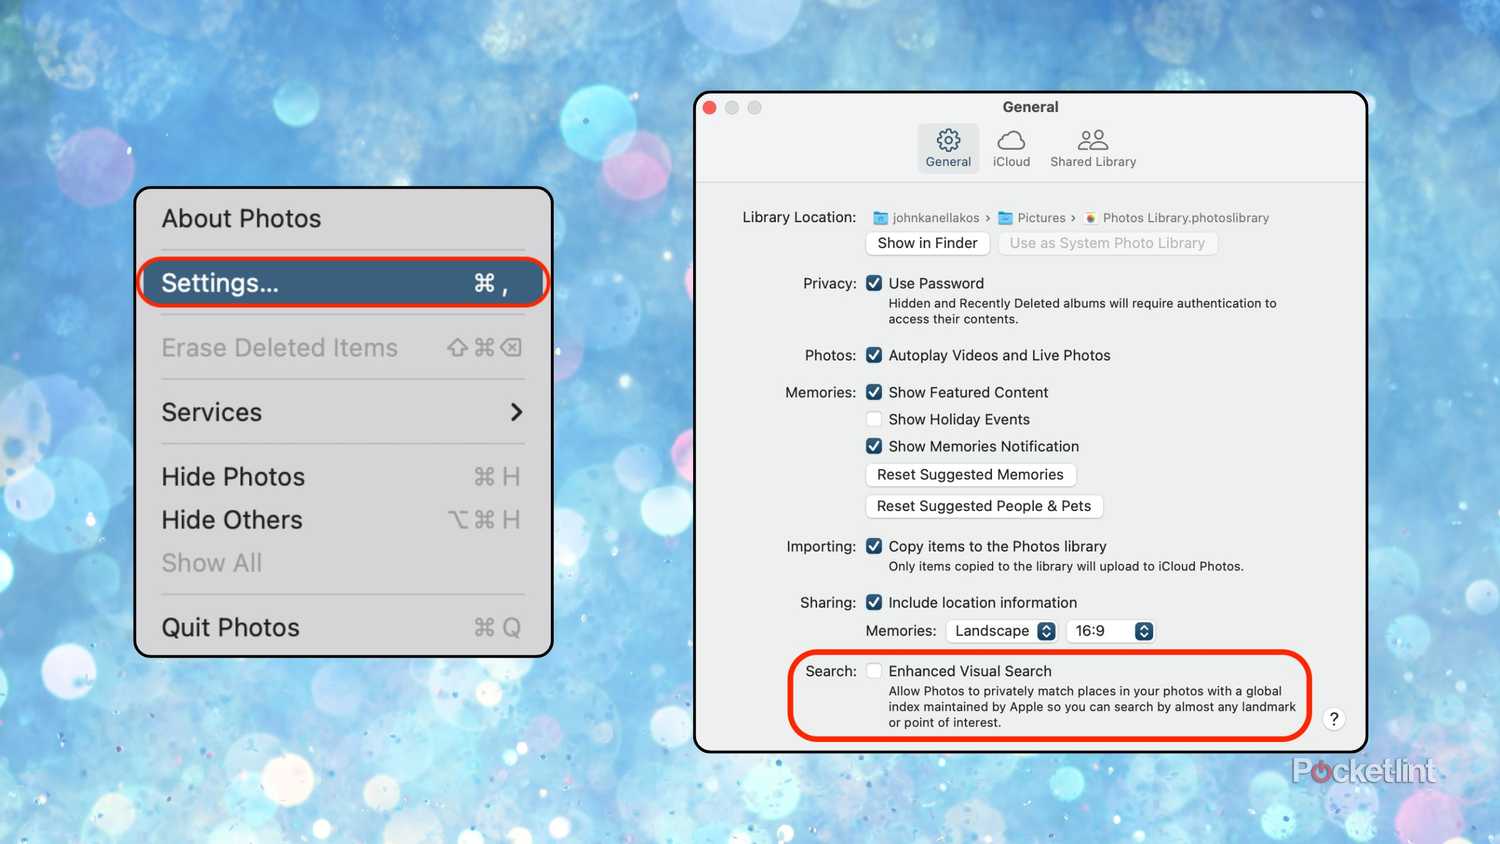Click the Pictures folder in library path

[1032, 218]
